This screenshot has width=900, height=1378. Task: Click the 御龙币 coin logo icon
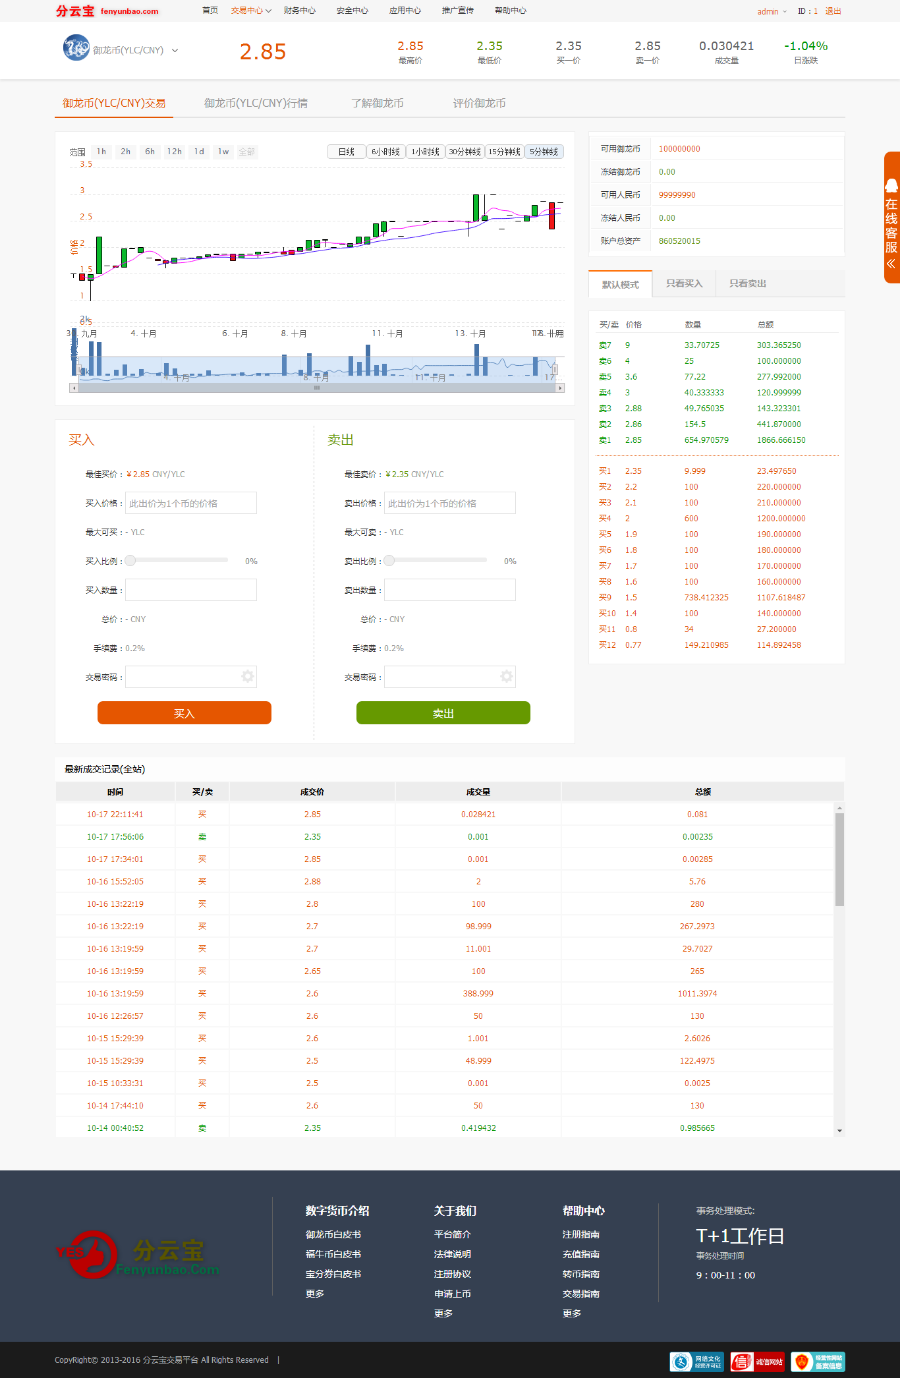click(76, 48)
